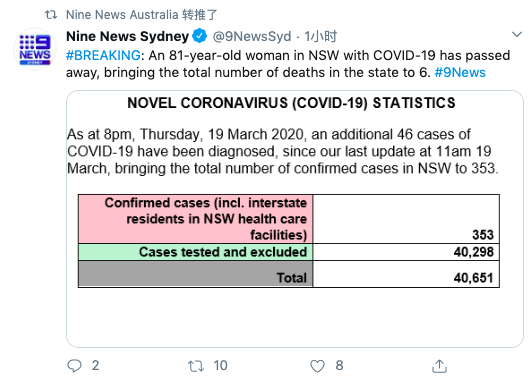Retweet this post using the retweet icon
The height and width of the screenshot is (381, 529).
[196, 366]
